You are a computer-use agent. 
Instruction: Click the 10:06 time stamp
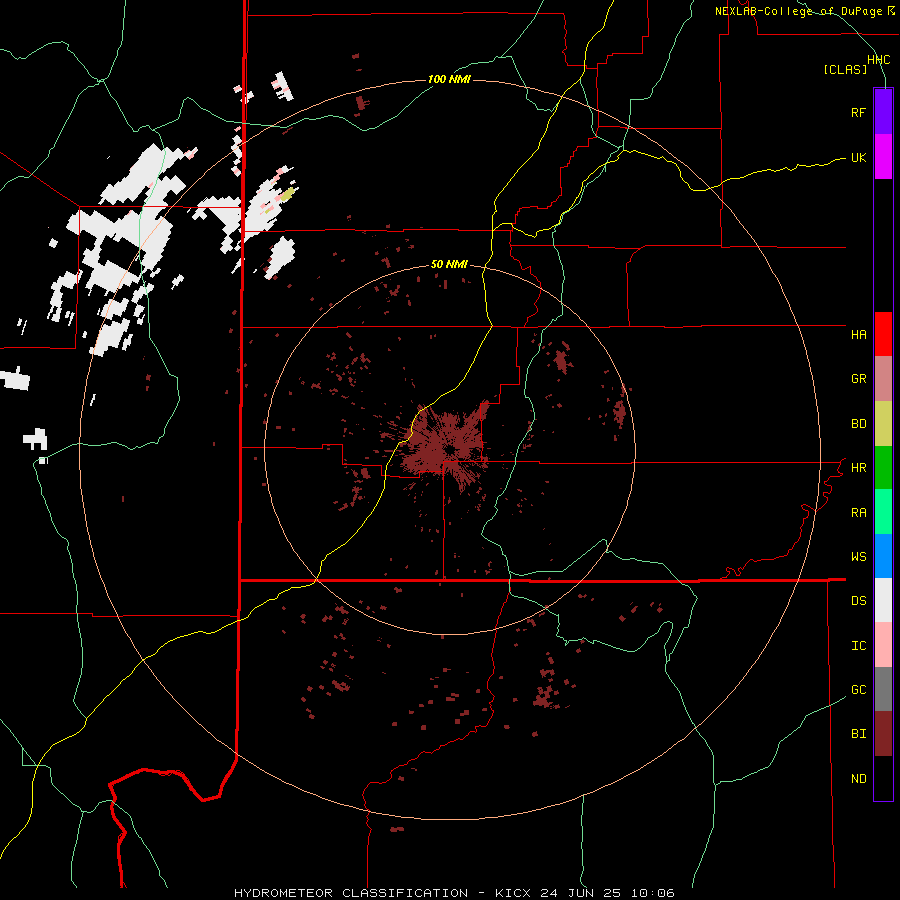click(653, 893)
